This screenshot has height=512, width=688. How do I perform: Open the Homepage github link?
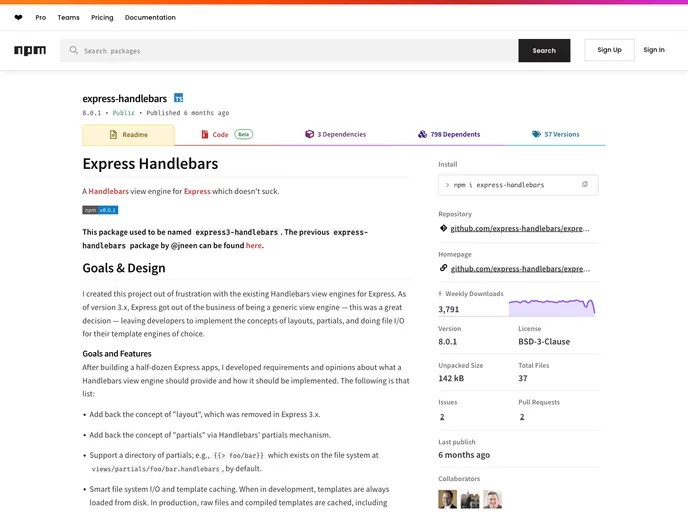coord(520,269)
